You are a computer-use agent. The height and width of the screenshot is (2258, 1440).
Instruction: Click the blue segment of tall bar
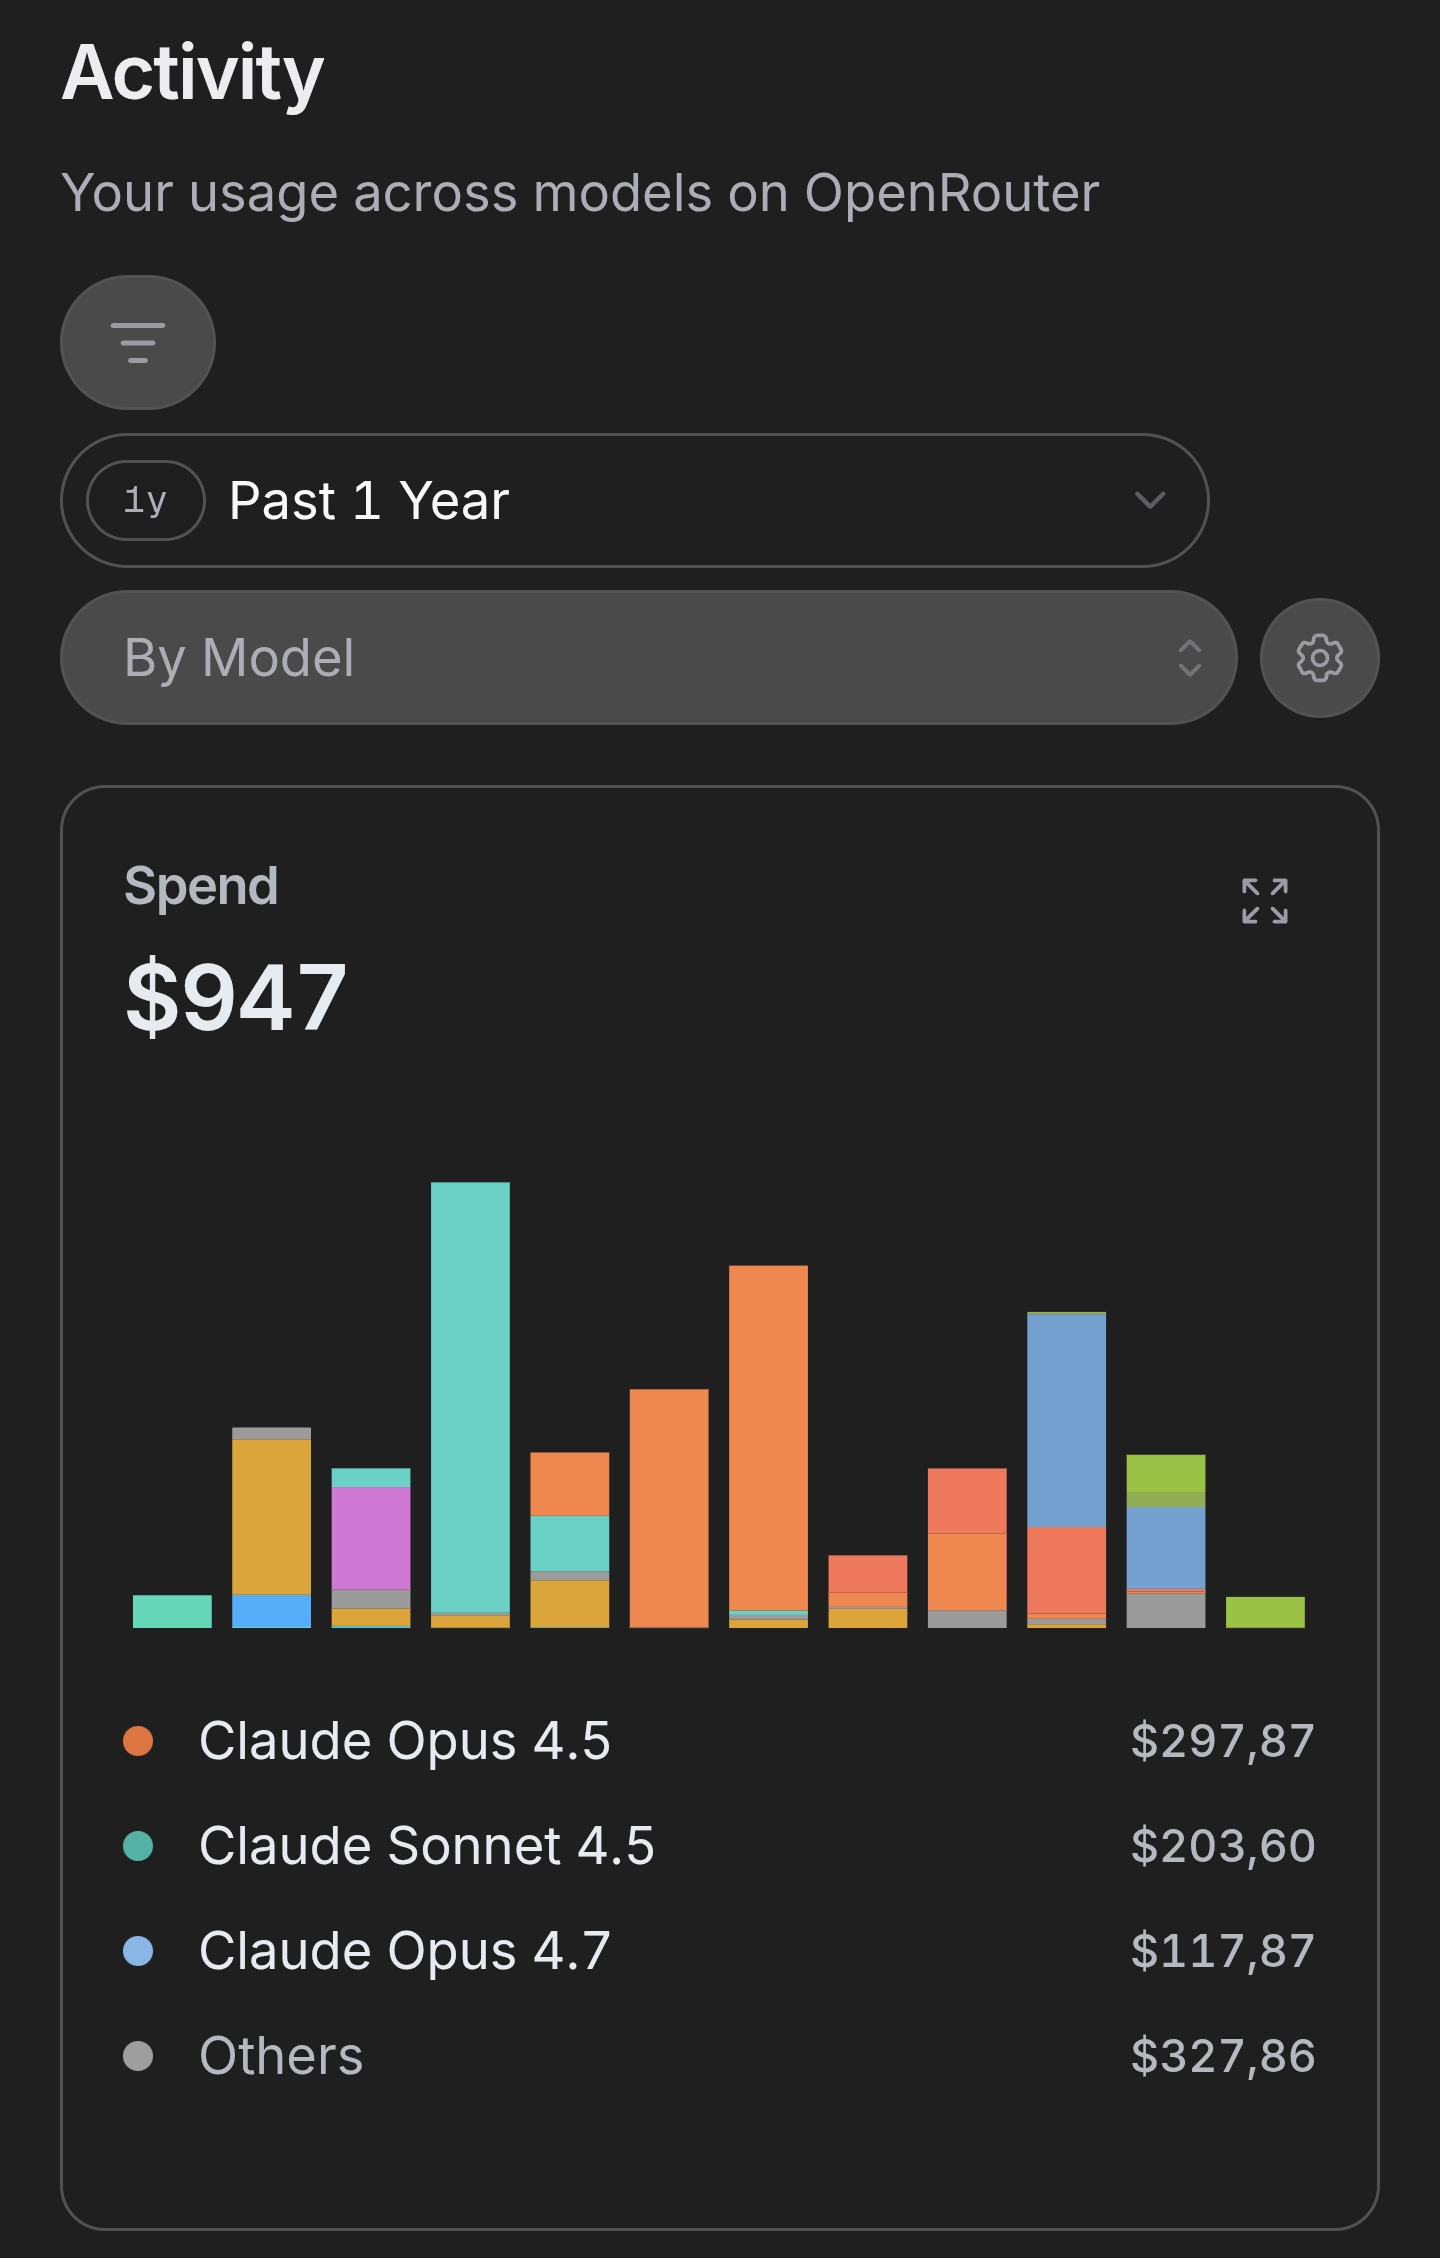click(x=1066, y=1420)
